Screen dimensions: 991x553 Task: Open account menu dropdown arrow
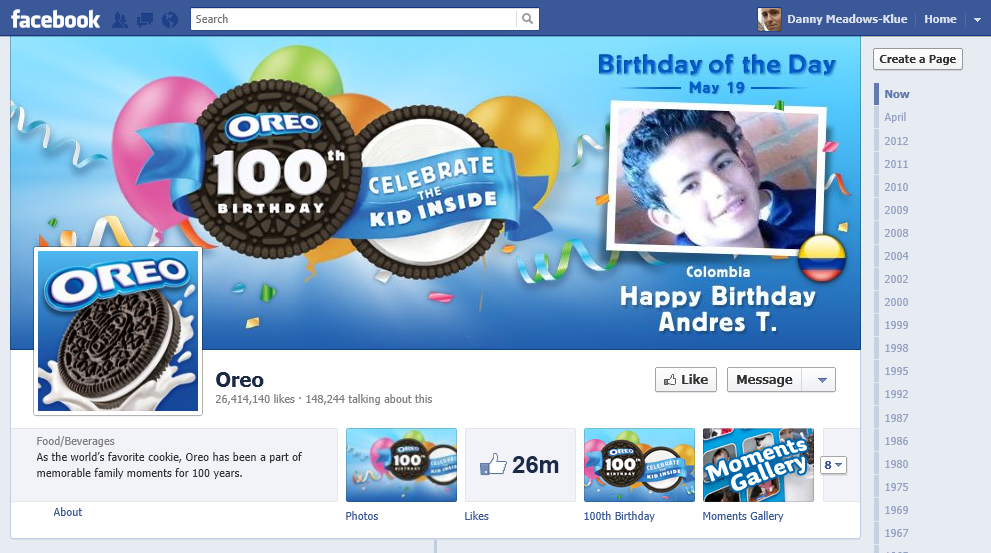point(977,20)
